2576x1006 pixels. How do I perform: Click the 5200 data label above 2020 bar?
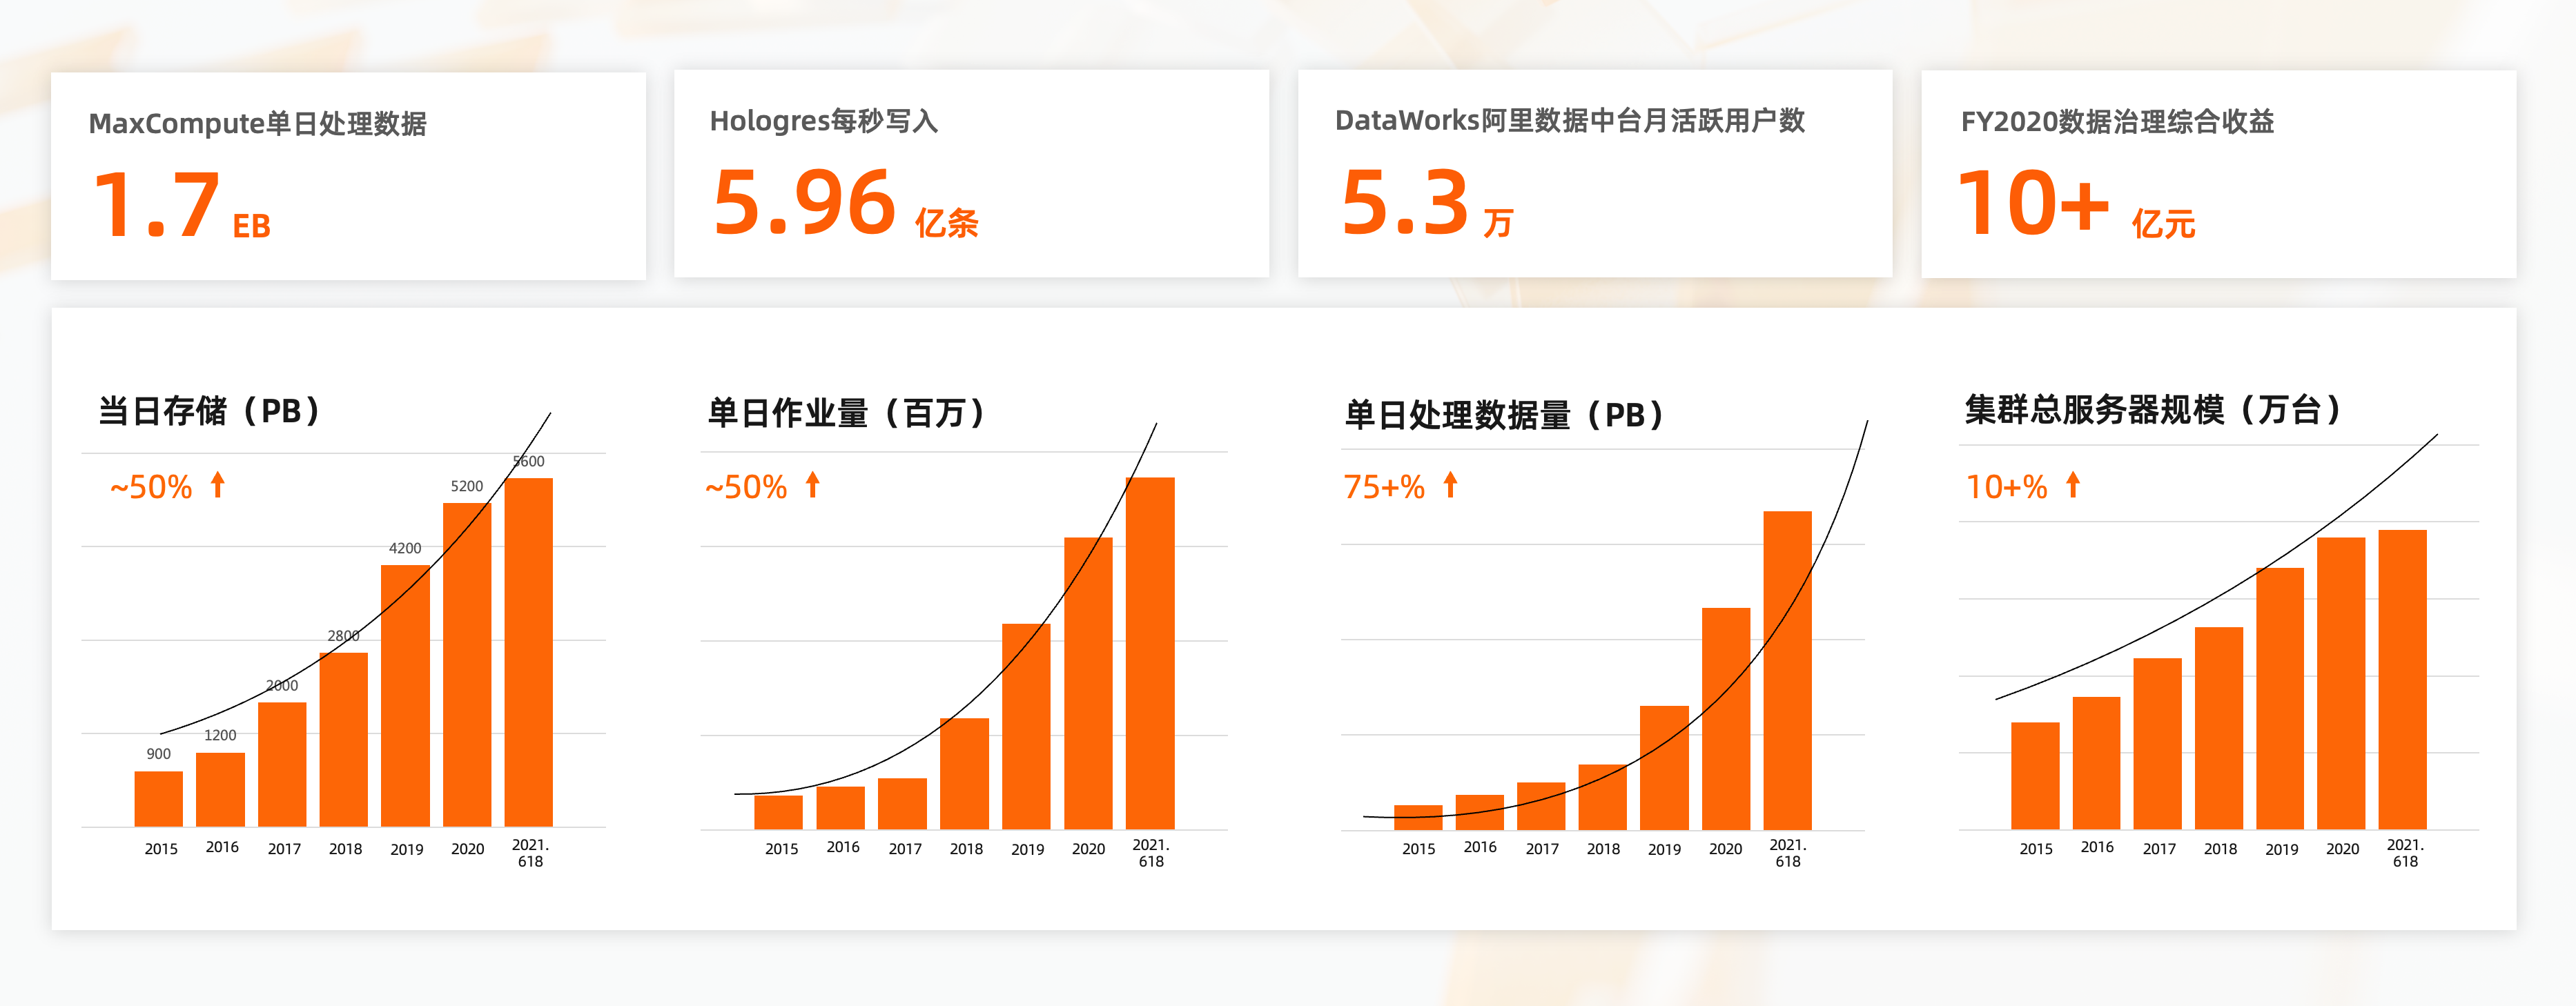pyautogui.click(x=466, y=486)
